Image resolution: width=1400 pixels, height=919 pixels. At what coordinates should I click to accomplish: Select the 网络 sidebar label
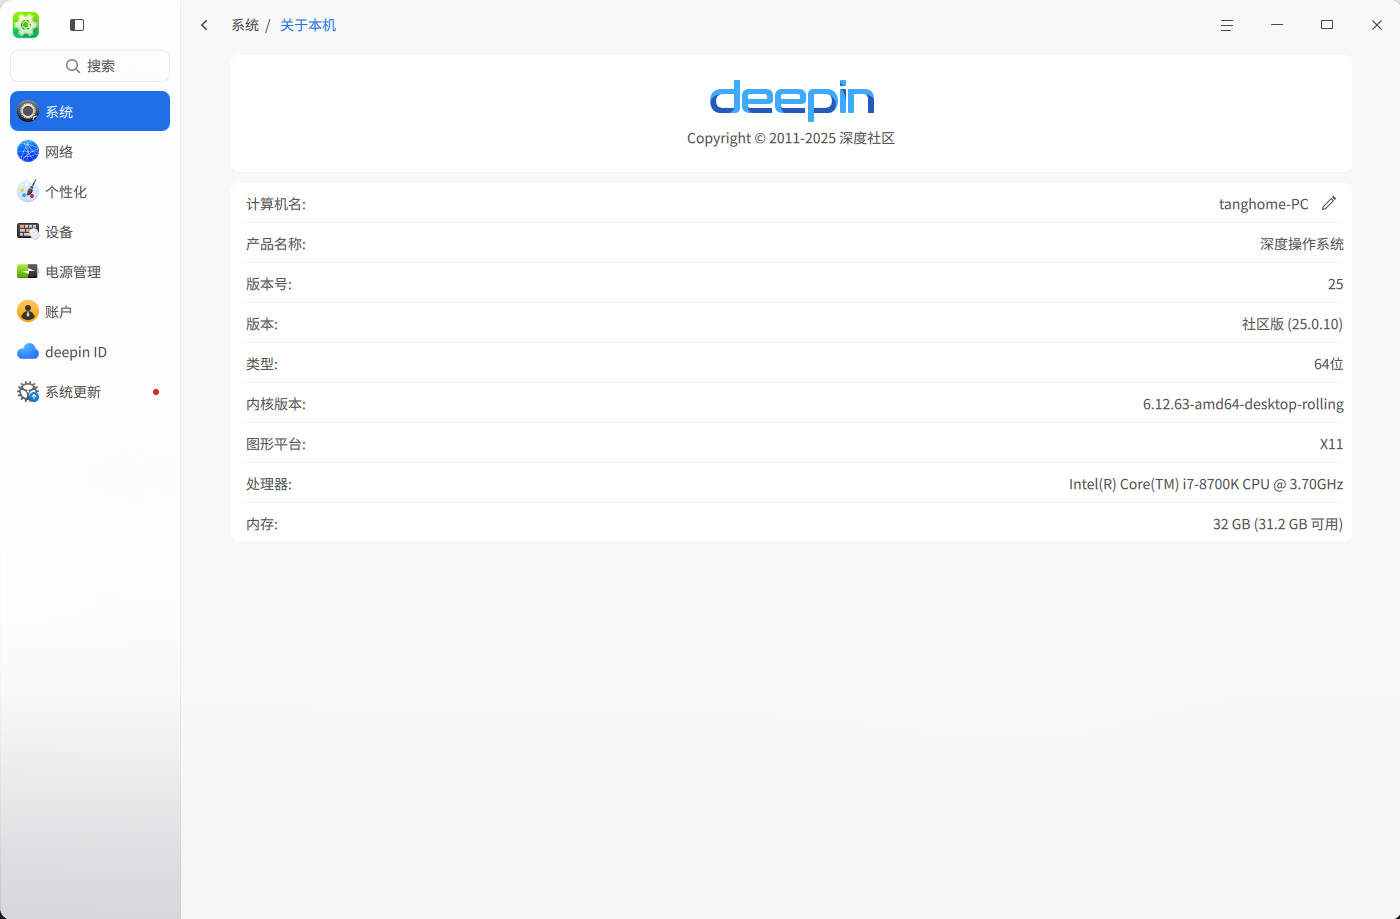[59, 152]
